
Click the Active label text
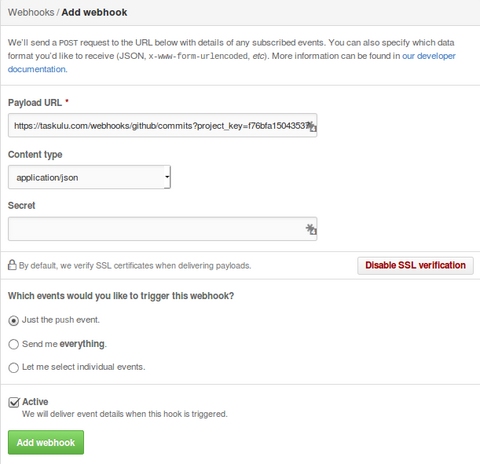pyautogui.click(x=35, y=402)
